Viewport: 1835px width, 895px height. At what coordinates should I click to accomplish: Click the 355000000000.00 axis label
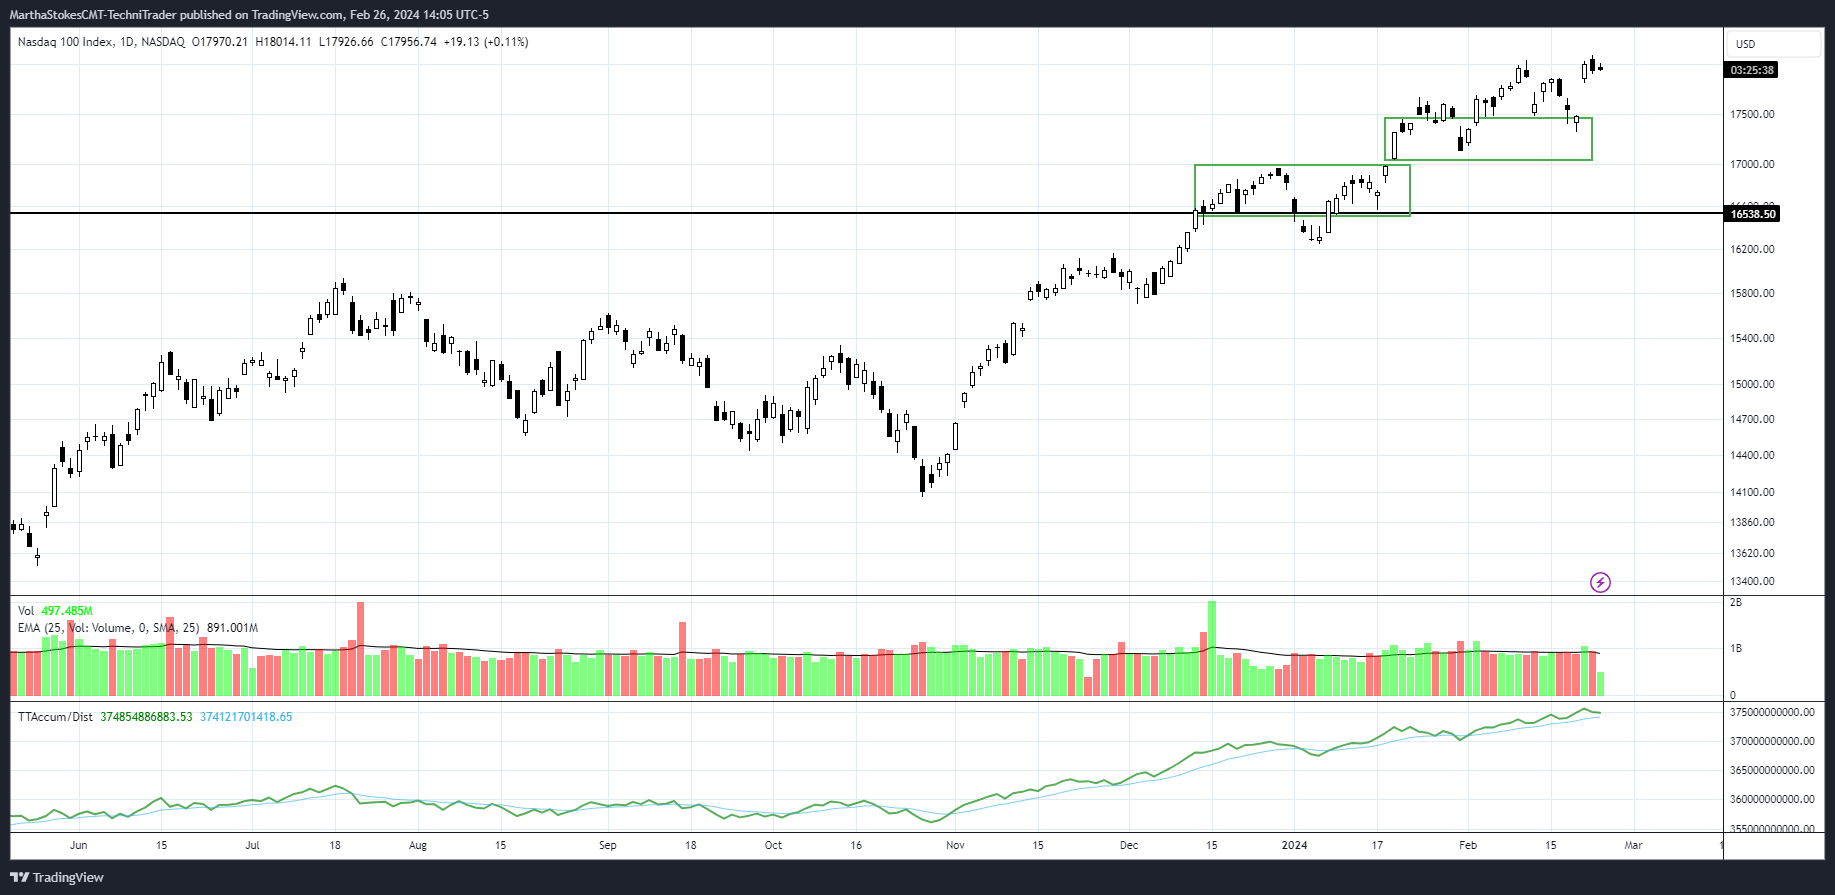(x=1773, y=828)
